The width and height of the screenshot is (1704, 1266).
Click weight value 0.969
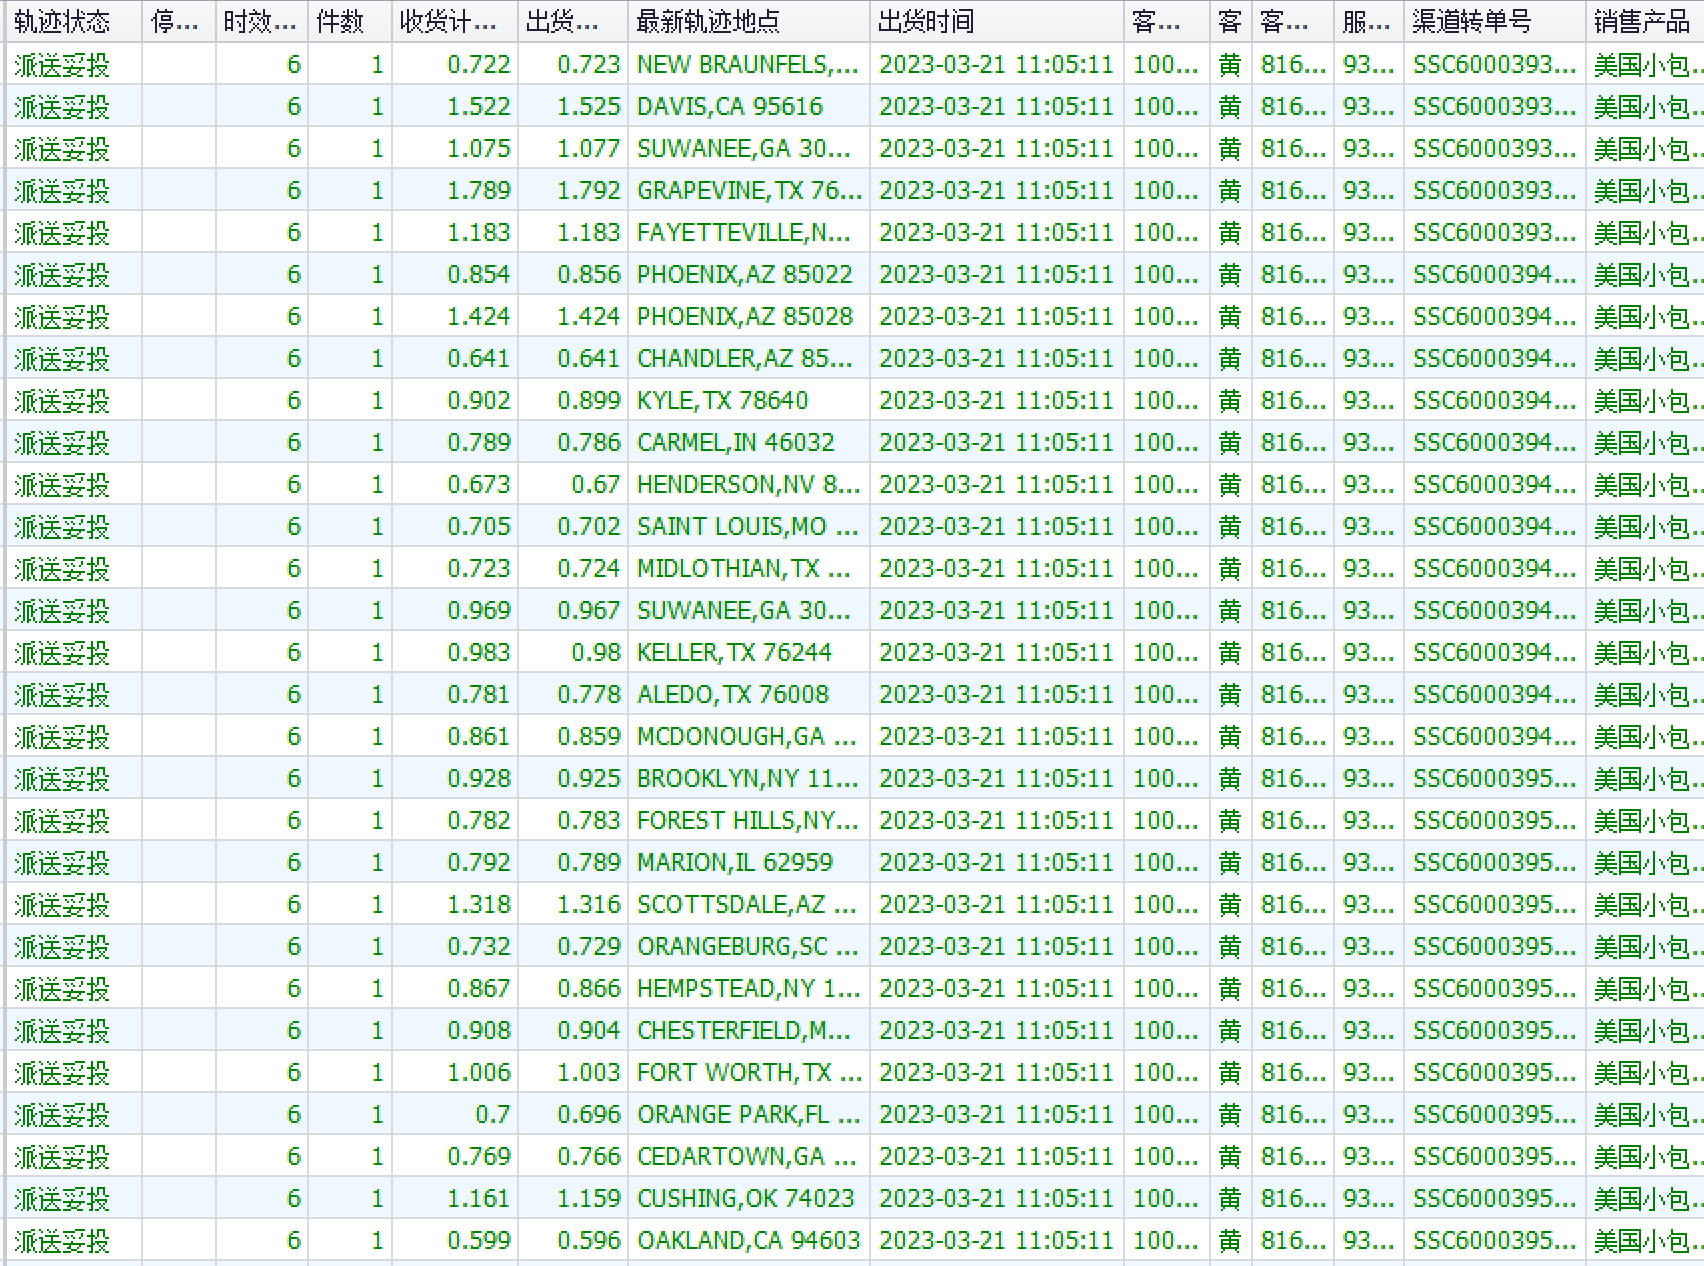479,611
